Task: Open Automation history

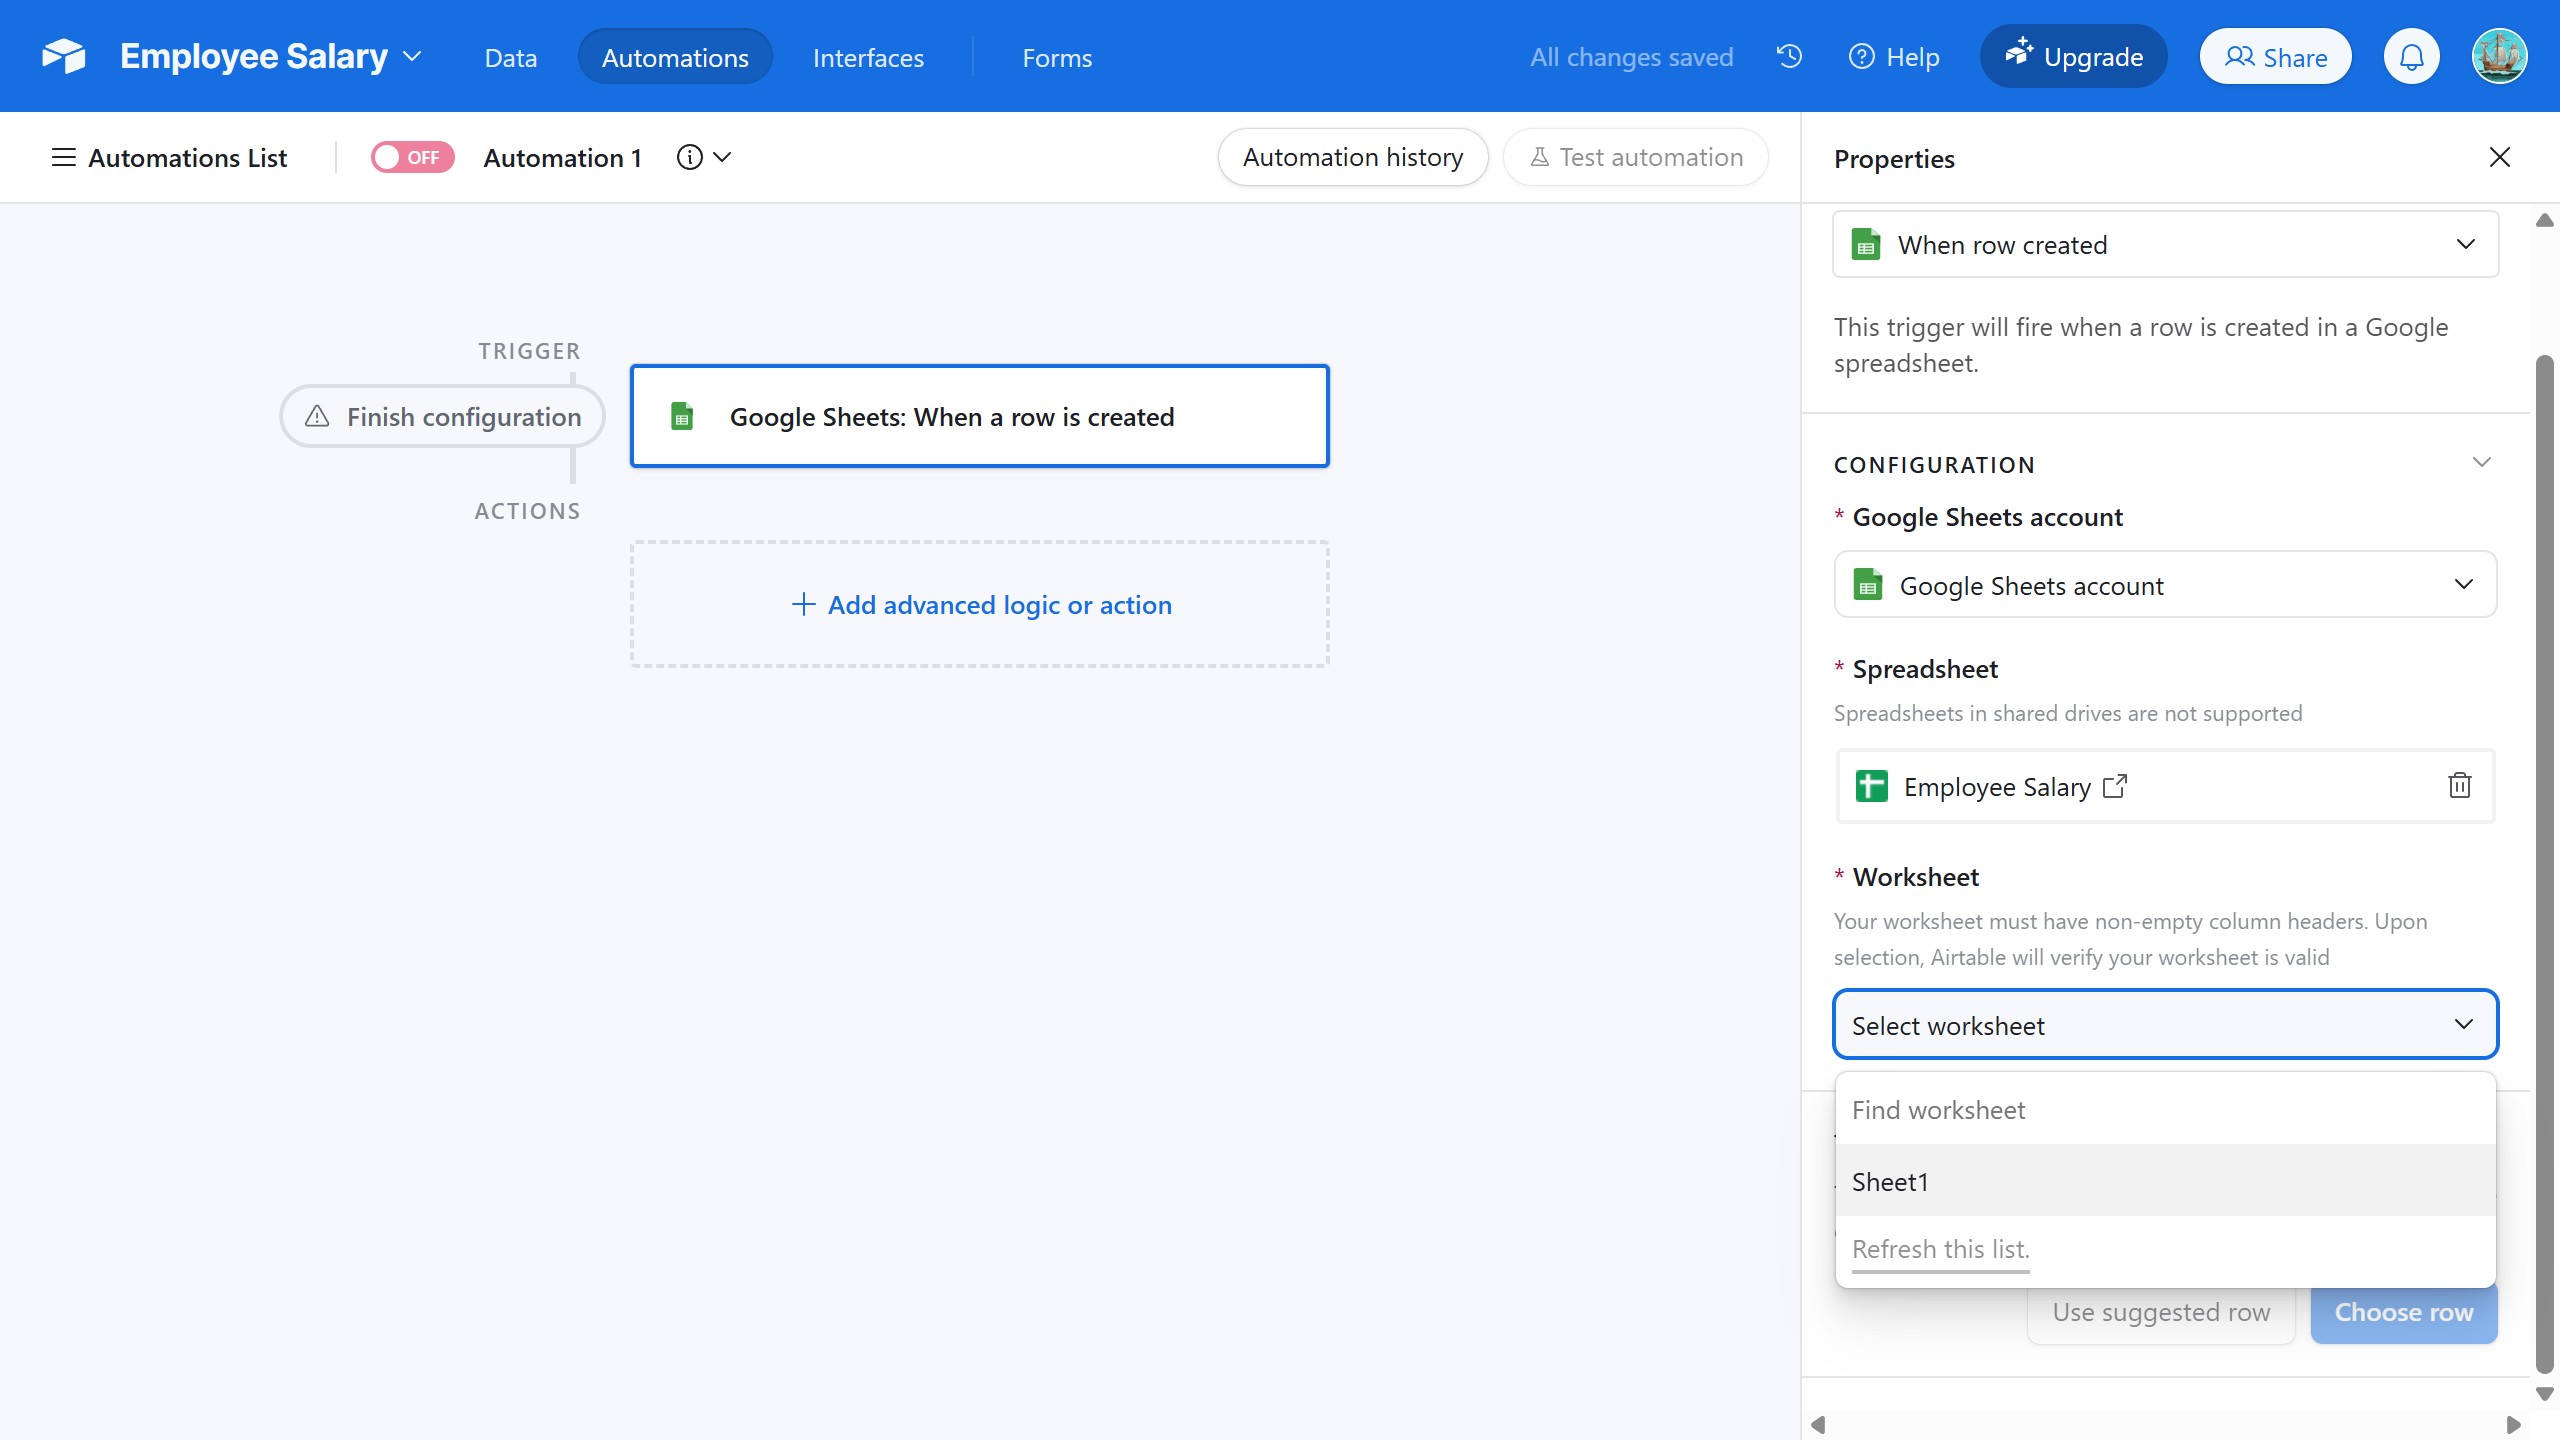Action: (x=1352, y=157)
